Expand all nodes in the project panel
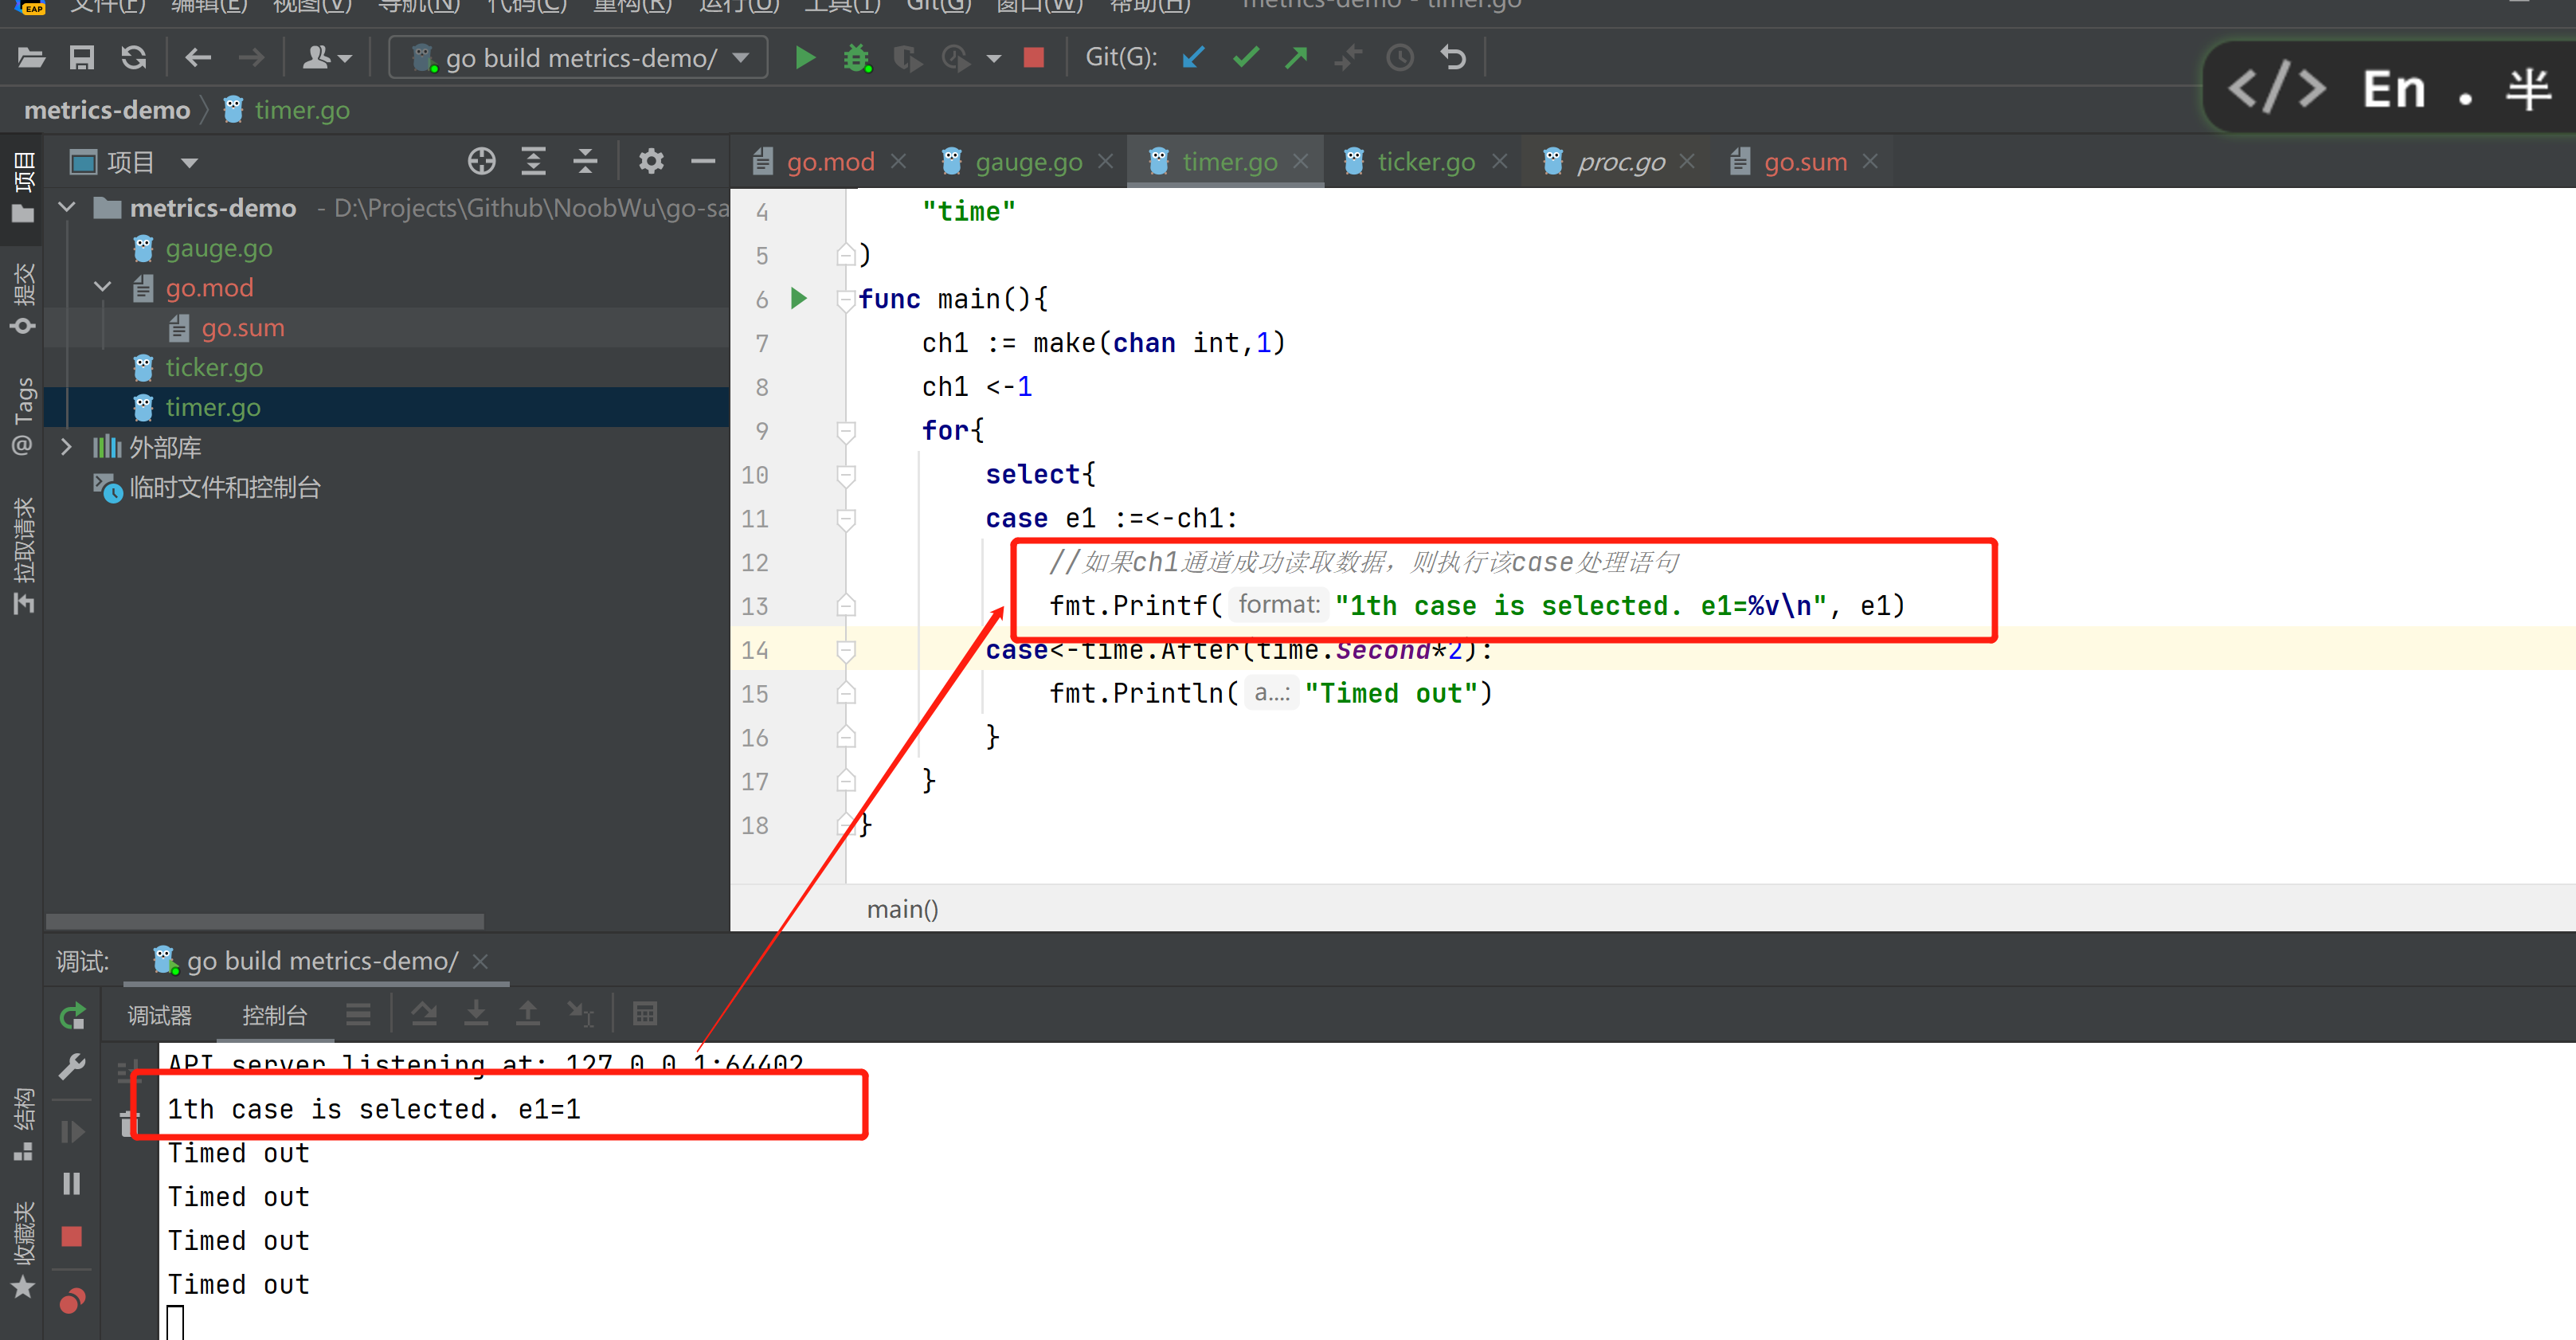The image size is (2576, 1340). (x=533, y=161)
